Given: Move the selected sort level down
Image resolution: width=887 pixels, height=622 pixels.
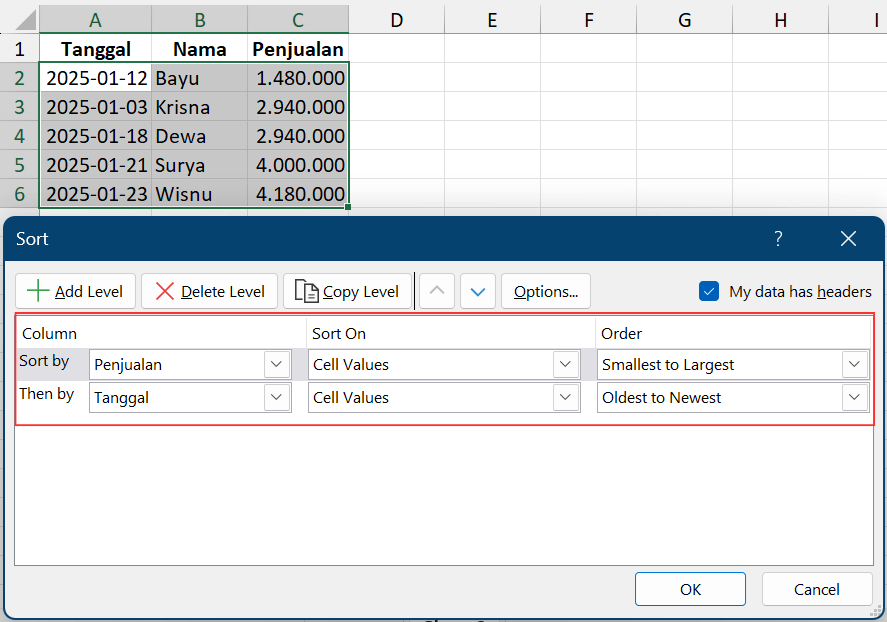Looking at the screenshot, I should [x=477, y=291].
